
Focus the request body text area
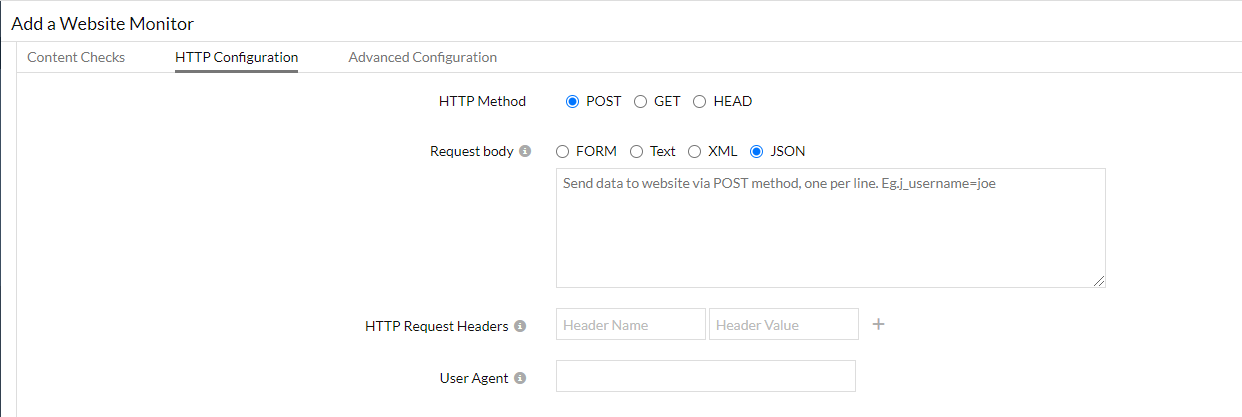click(830, 228)
